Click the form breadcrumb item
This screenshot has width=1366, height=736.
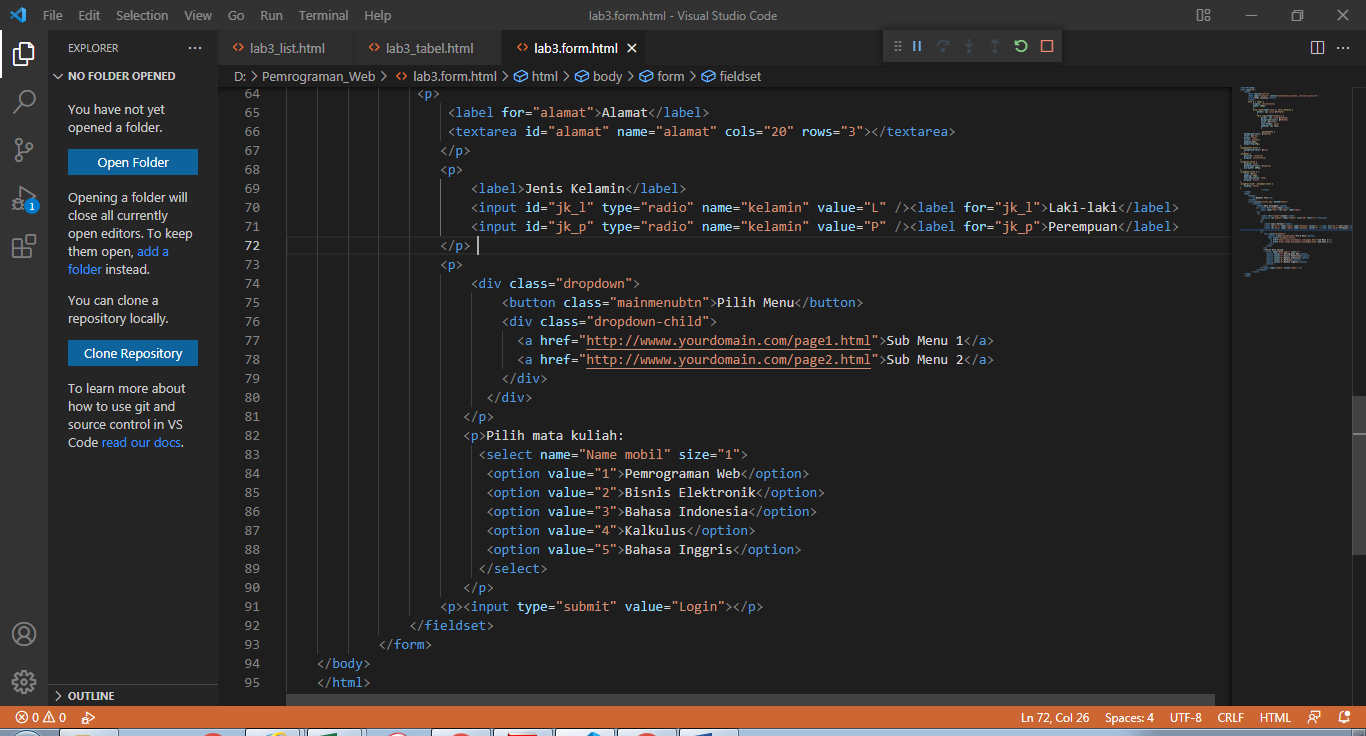click(662, 76)
